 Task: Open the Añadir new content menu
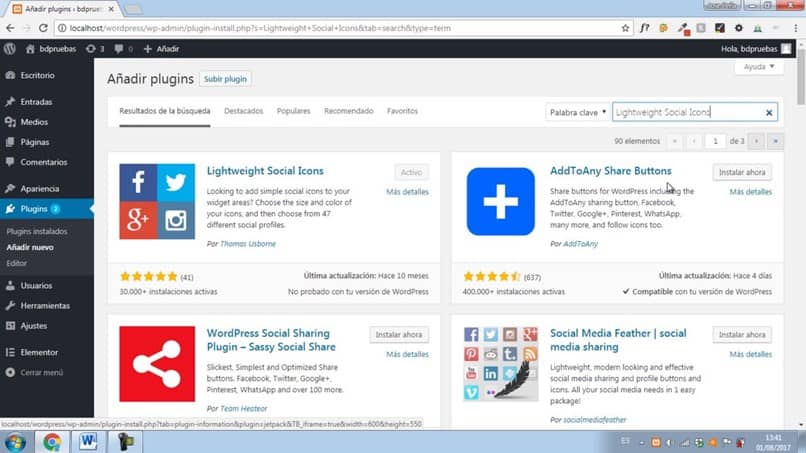pos(161,49)
